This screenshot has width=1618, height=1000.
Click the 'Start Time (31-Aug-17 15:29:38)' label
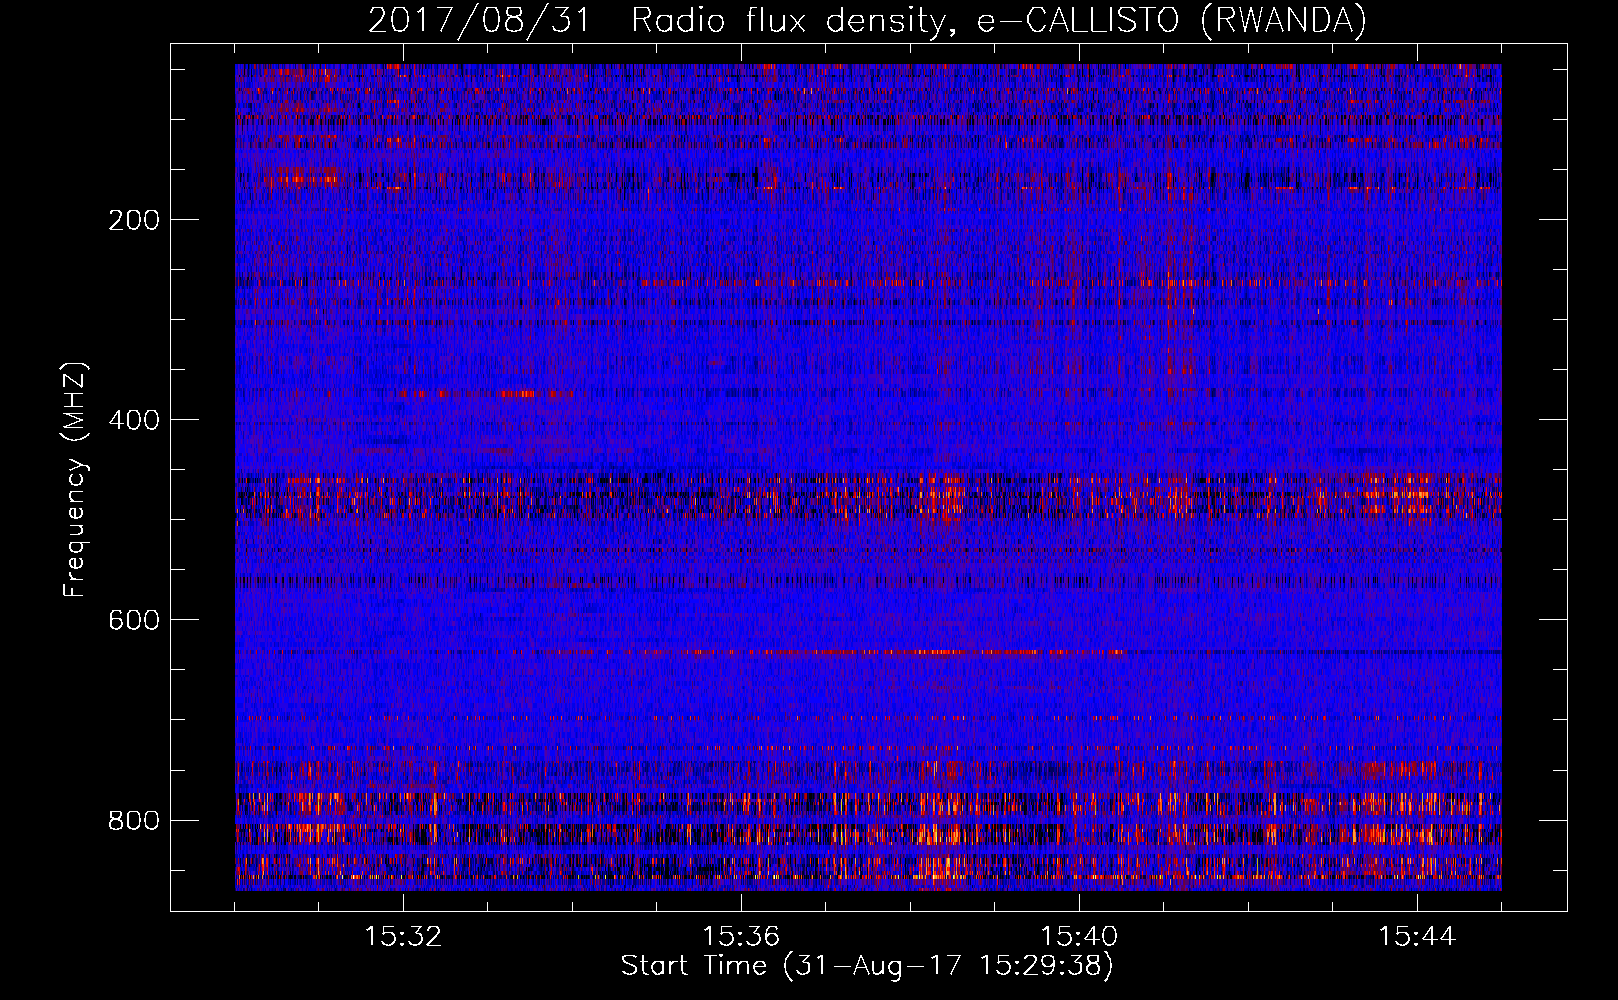867,966
